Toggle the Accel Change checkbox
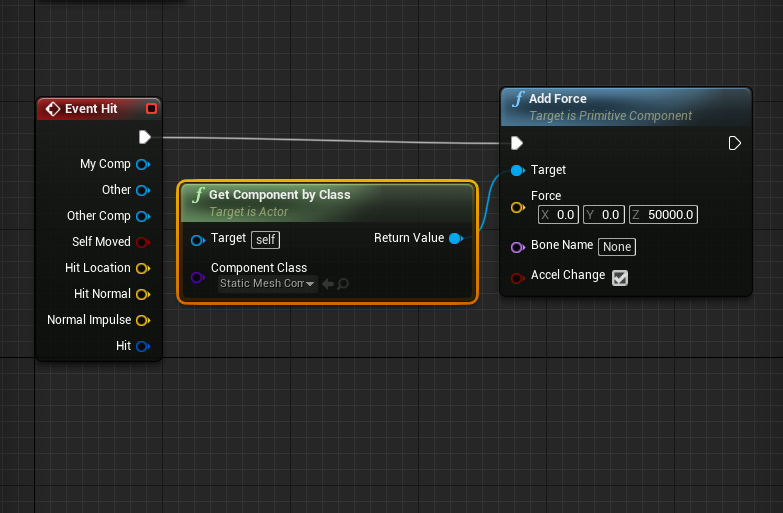Screen dimensions: 783x513 click(620, 278)
